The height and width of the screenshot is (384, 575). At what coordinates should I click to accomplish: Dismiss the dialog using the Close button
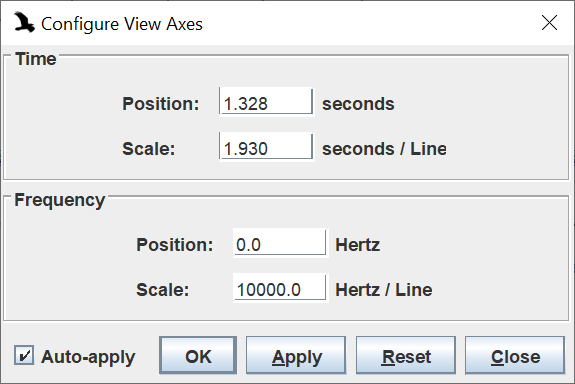coord(515,355)
